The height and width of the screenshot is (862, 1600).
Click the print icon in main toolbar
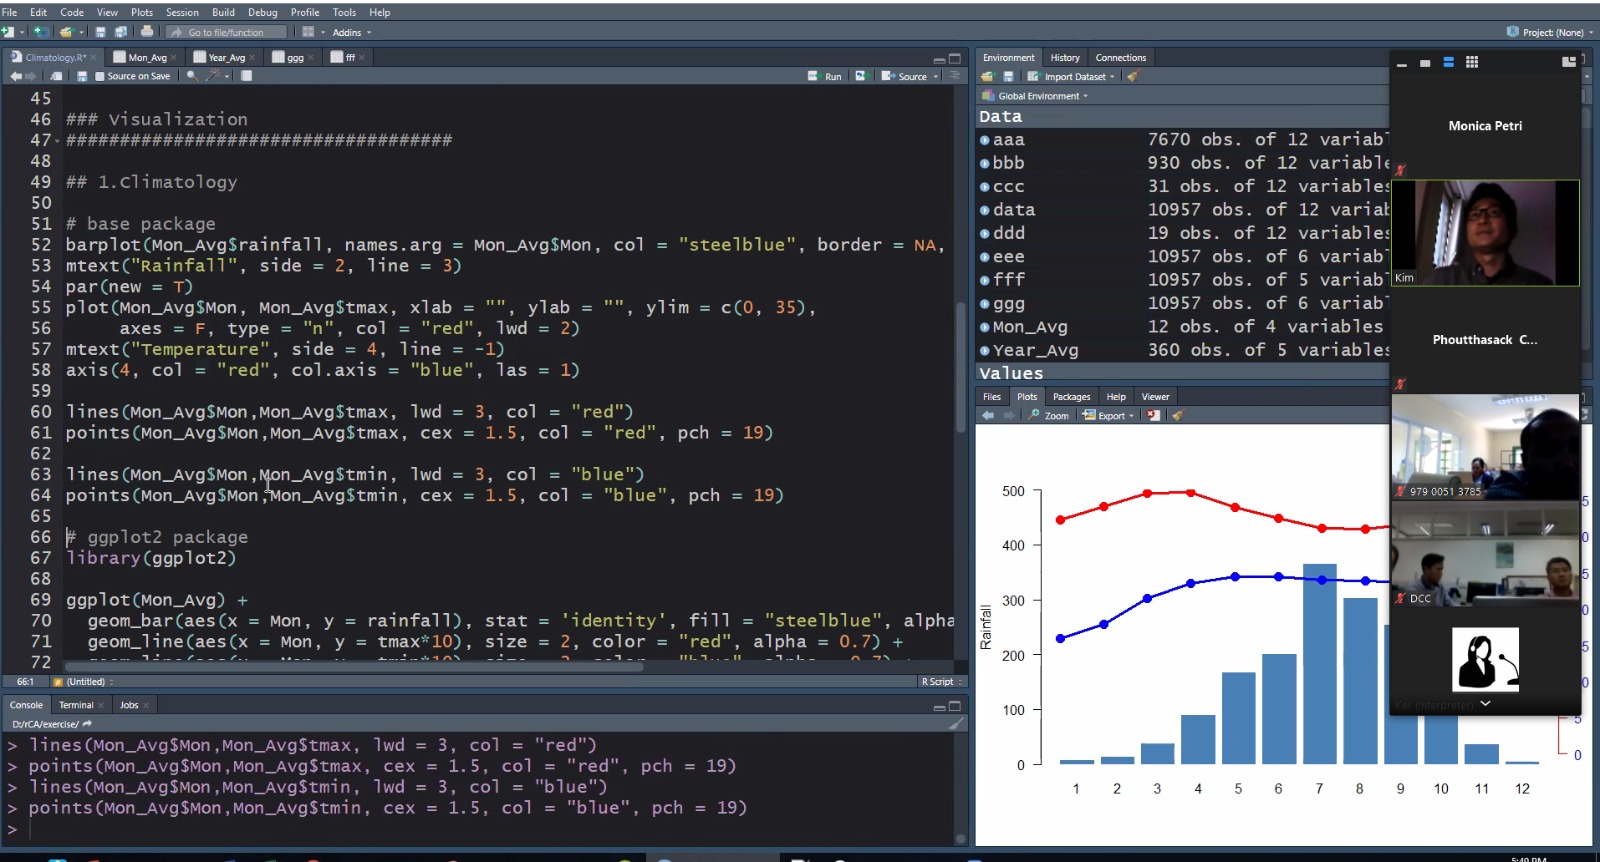coord(147,32)
